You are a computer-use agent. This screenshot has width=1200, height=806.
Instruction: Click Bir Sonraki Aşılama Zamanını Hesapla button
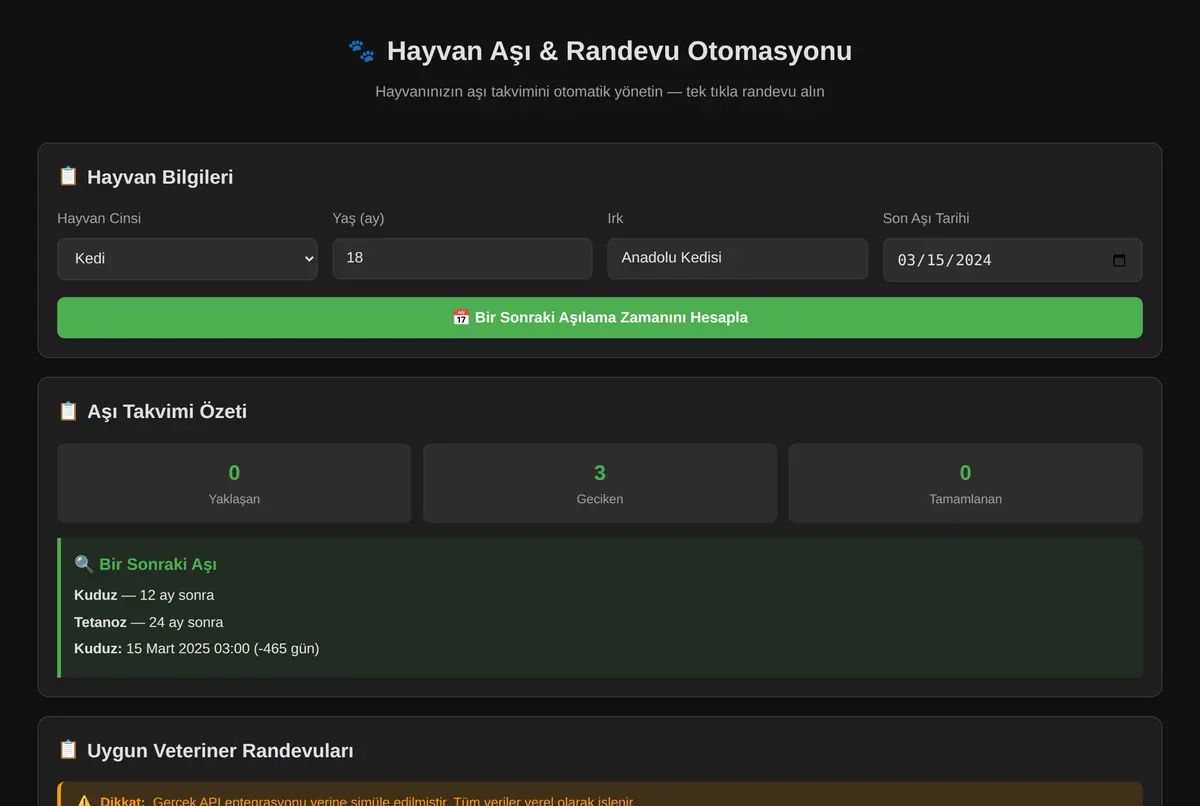pyautogui.click(x=600, y=318)
